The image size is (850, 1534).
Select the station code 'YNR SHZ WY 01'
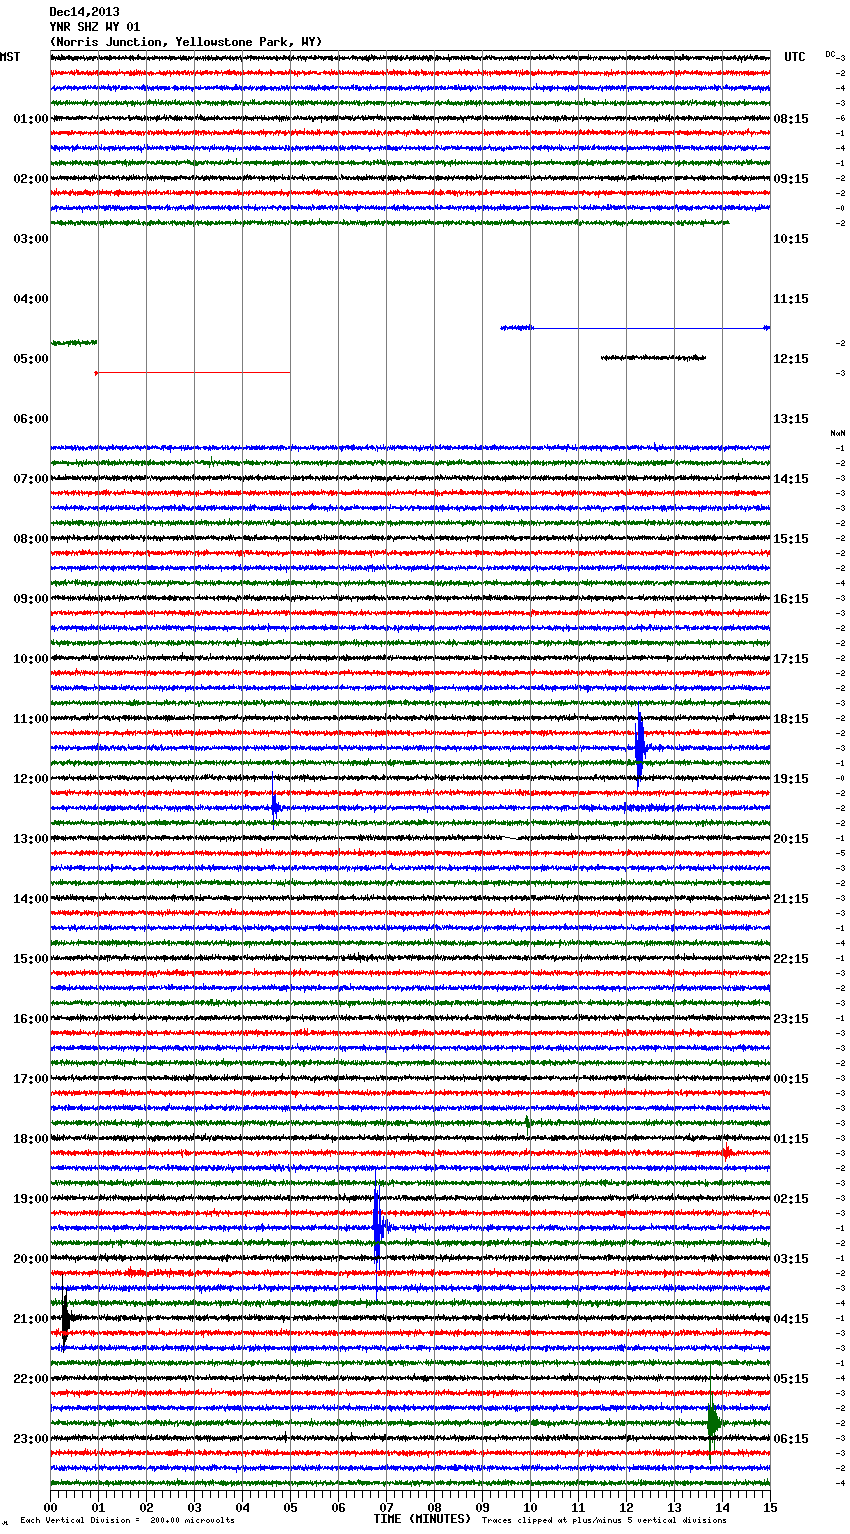(95, 27)
